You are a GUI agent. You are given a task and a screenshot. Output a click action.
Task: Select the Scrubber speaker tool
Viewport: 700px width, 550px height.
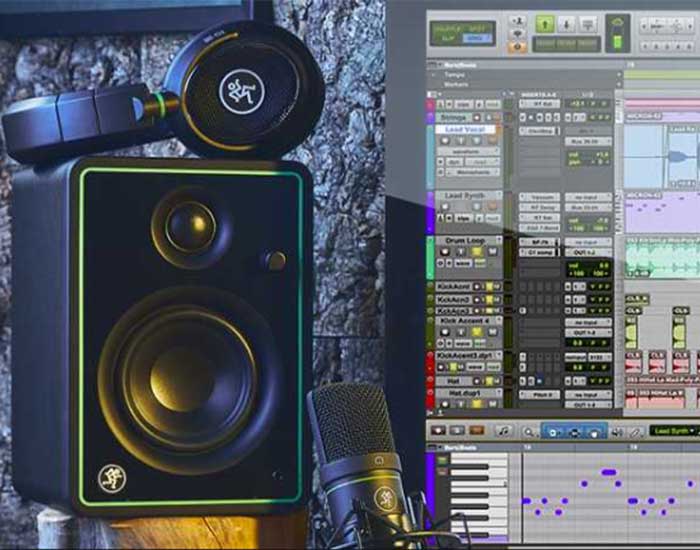(x=617, y=432)
